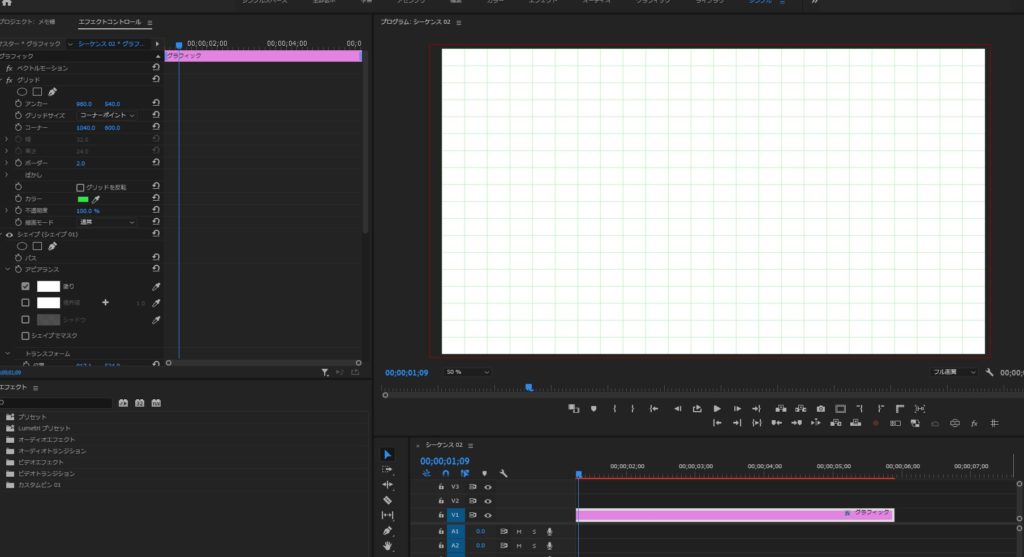The width and height of the screenshot is (1024, 557).
Task: Toggle animation stopwatch for Border
Action: pyautogui.click(x=18, y=163)
